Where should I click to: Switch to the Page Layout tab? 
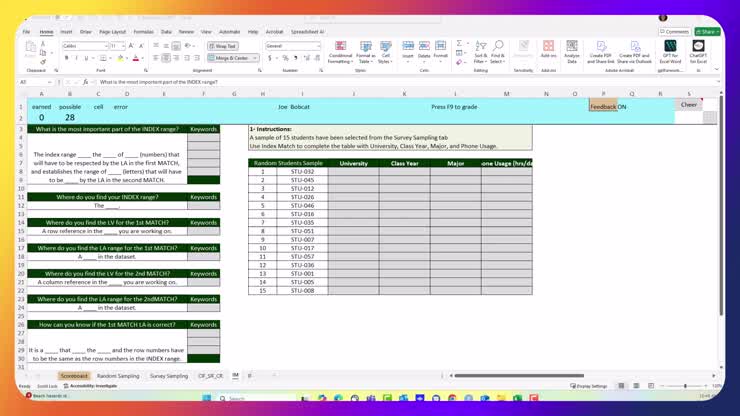(112, 32)
